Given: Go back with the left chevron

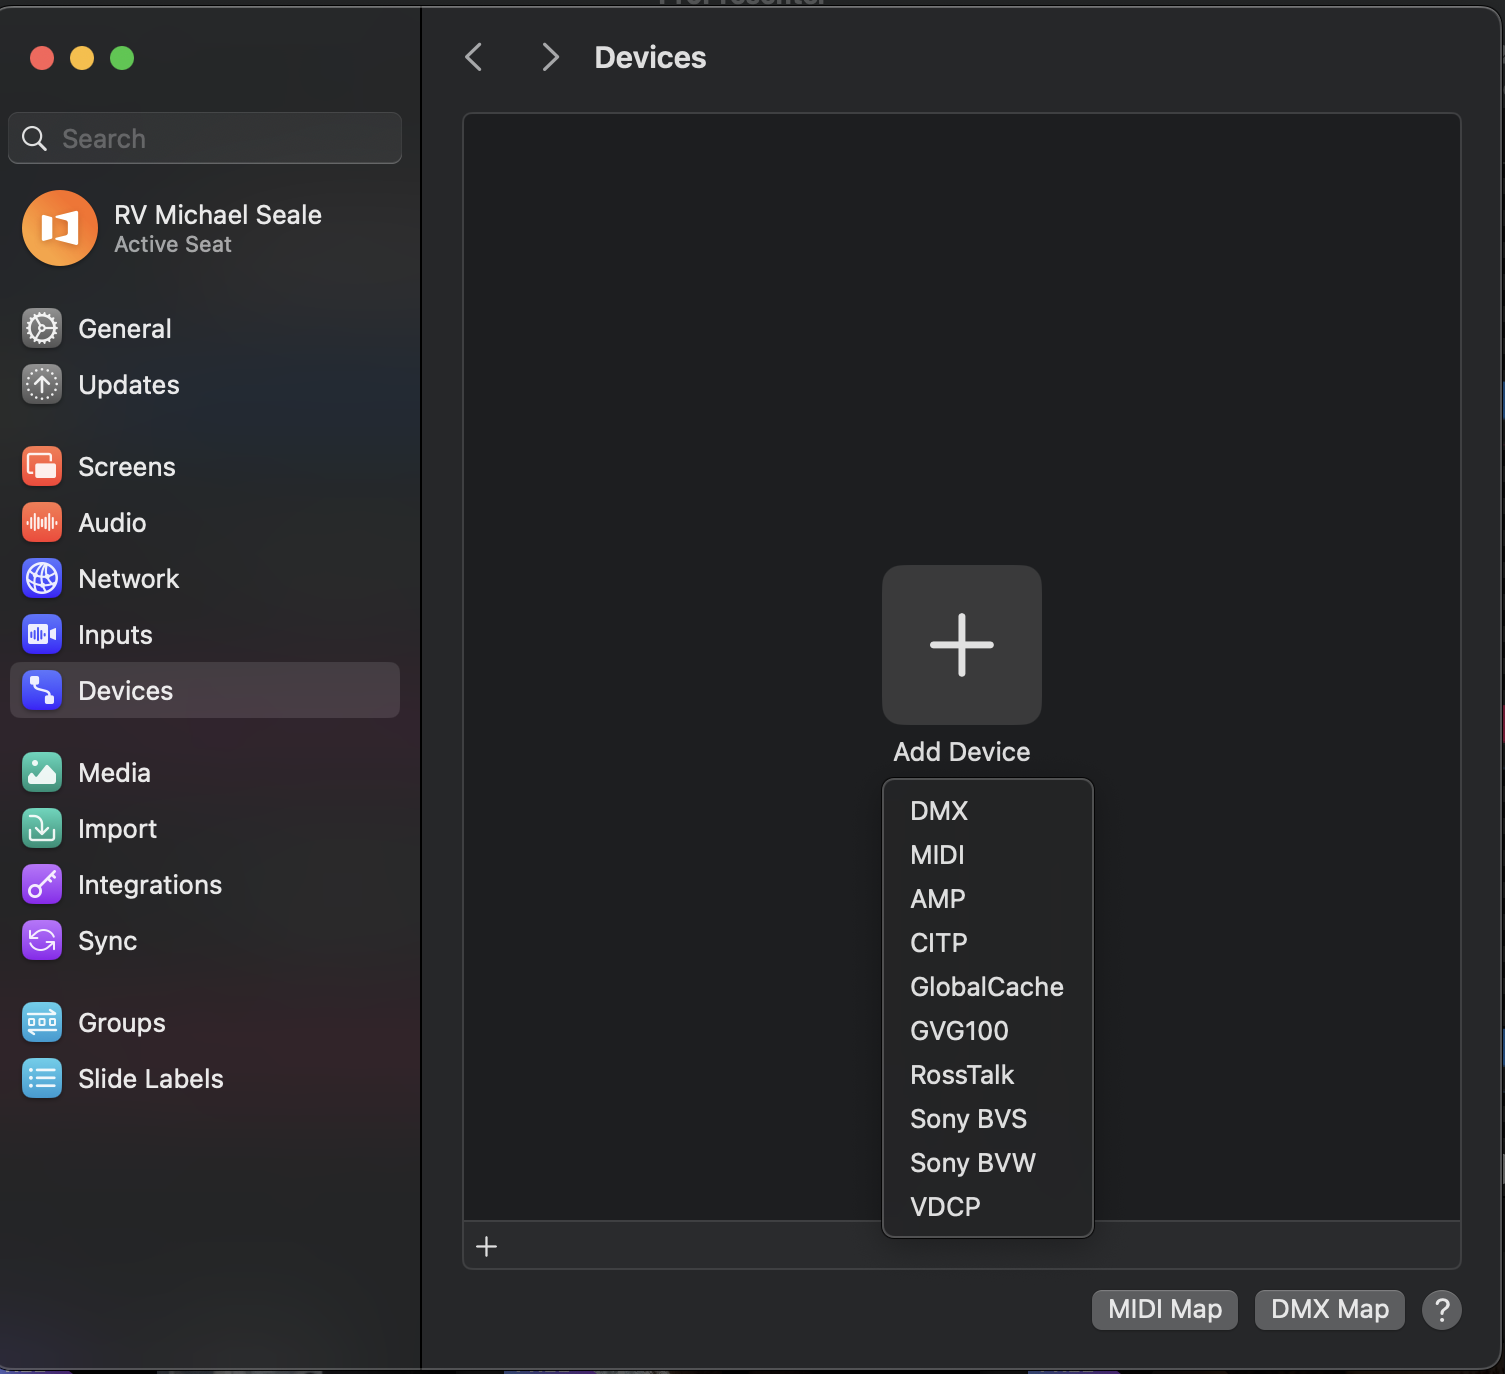Looking at the screenshot, I should tap(474, 57).
